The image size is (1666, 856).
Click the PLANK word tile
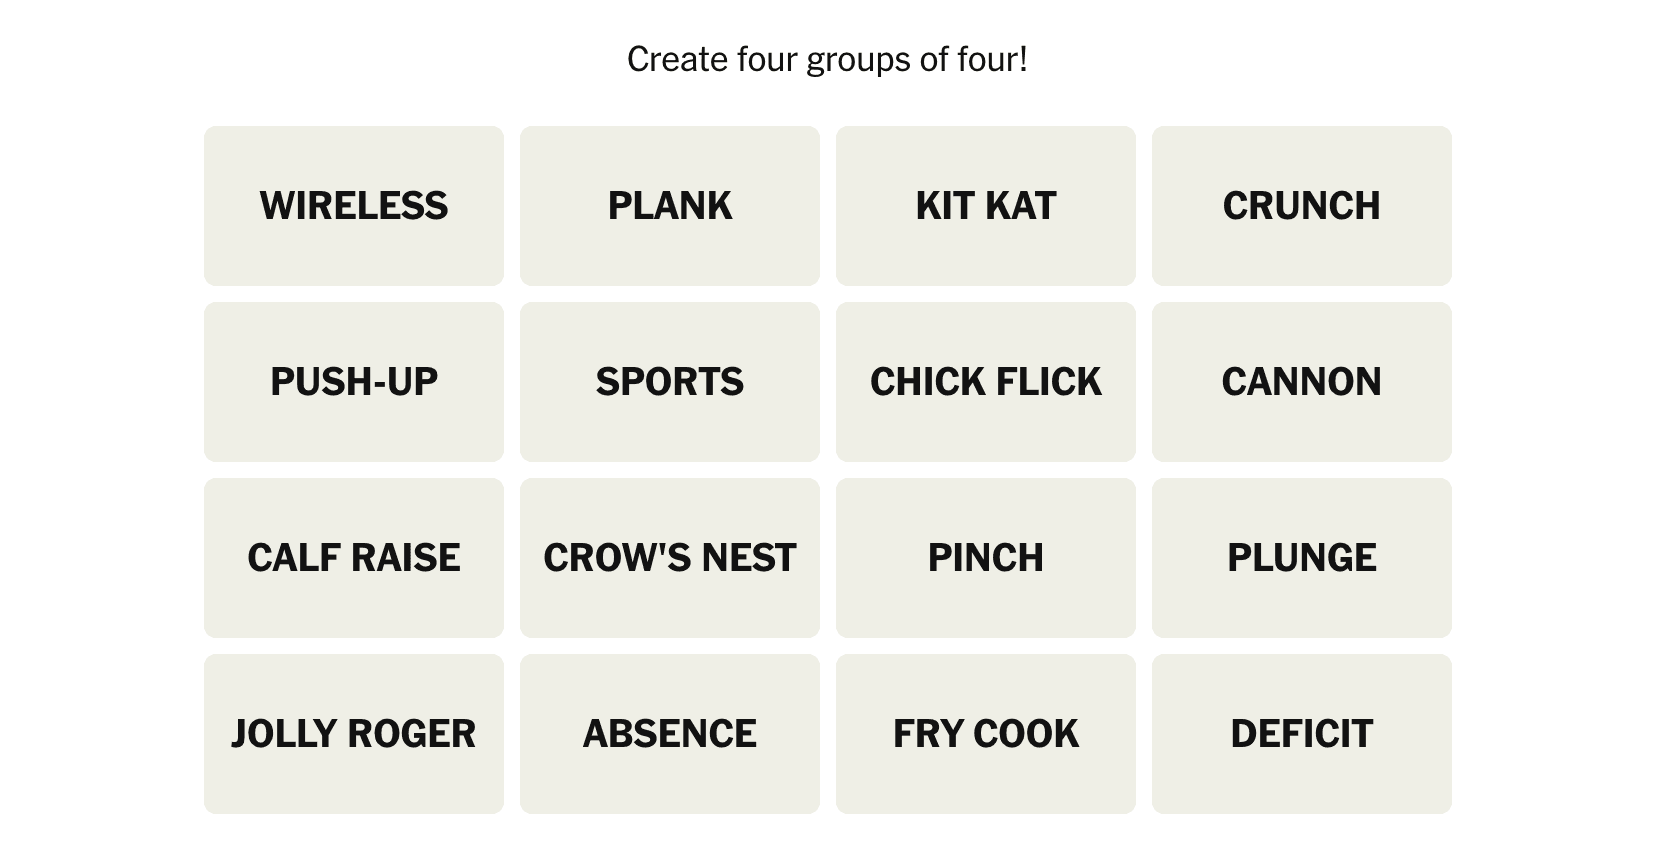coord(670,206)
